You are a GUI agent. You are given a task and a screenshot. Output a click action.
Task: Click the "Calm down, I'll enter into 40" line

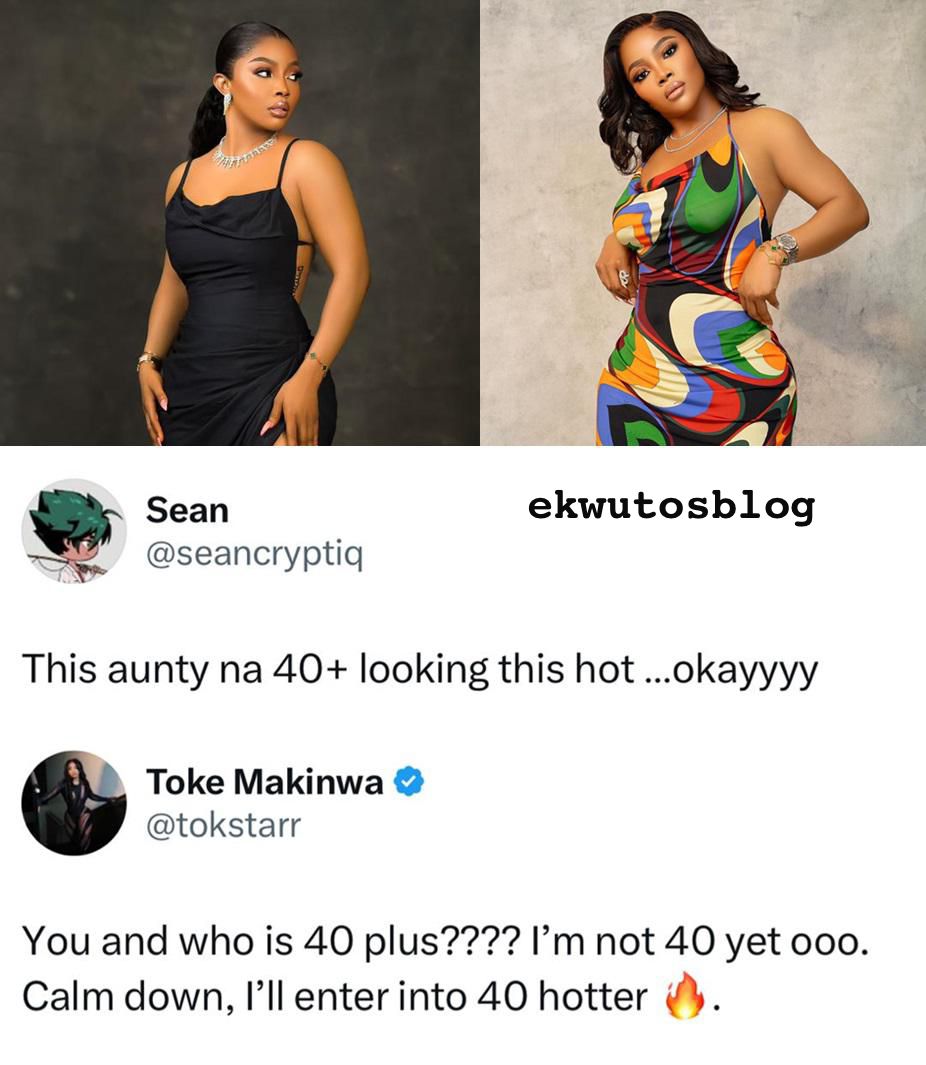[370, 996]
